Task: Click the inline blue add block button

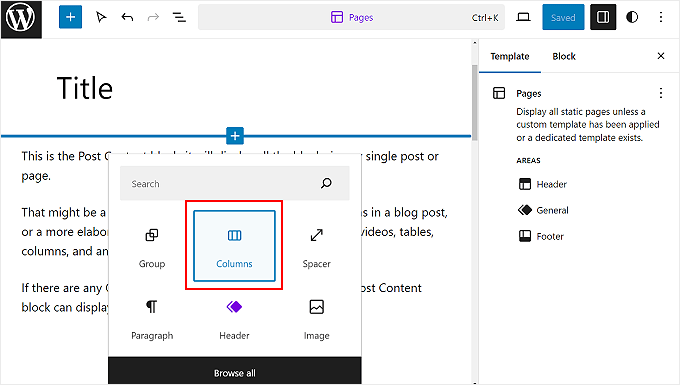Action: pyautogui.click(x=235, y=136)
